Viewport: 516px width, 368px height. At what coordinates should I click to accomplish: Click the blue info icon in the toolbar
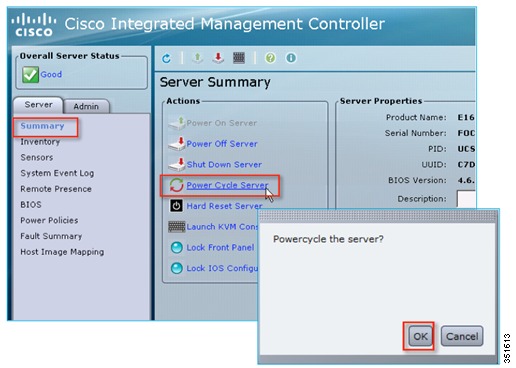pyautogui.click(x=291, y=58)
